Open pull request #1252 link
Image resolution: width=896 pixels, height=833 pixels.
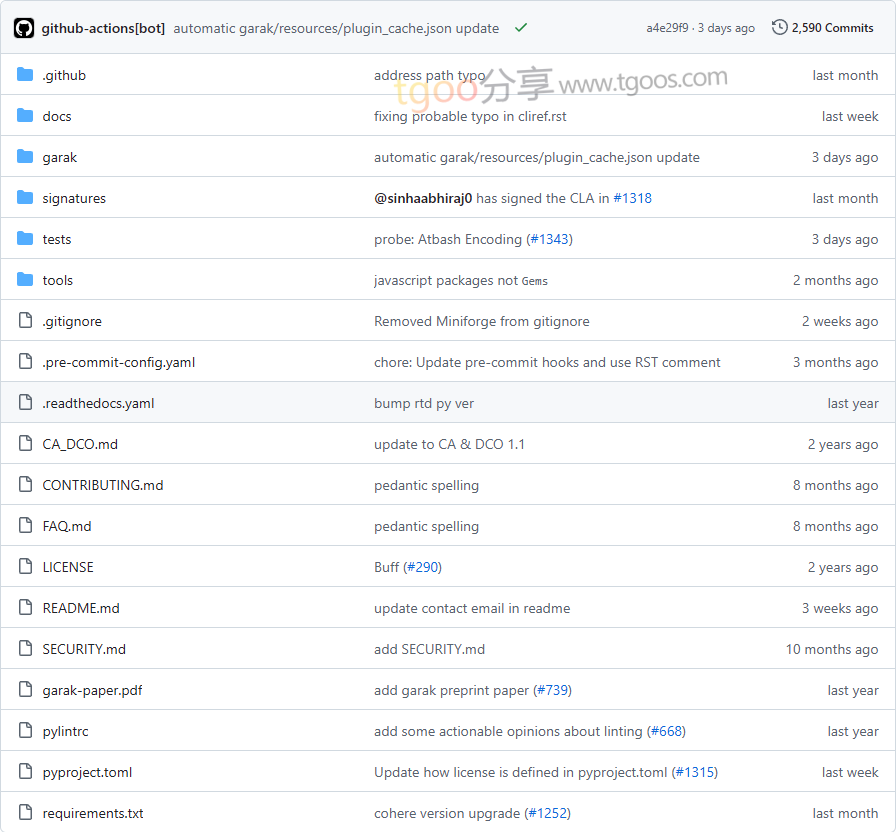547,814
